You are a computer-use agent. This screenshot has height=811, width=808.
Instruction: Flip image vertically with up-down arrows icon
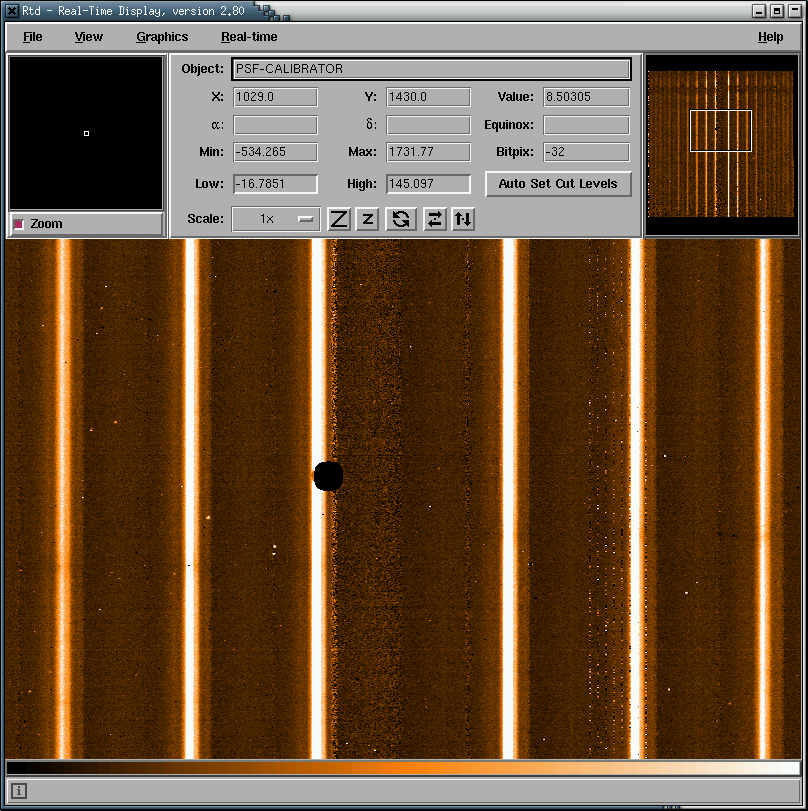point(463,219)
